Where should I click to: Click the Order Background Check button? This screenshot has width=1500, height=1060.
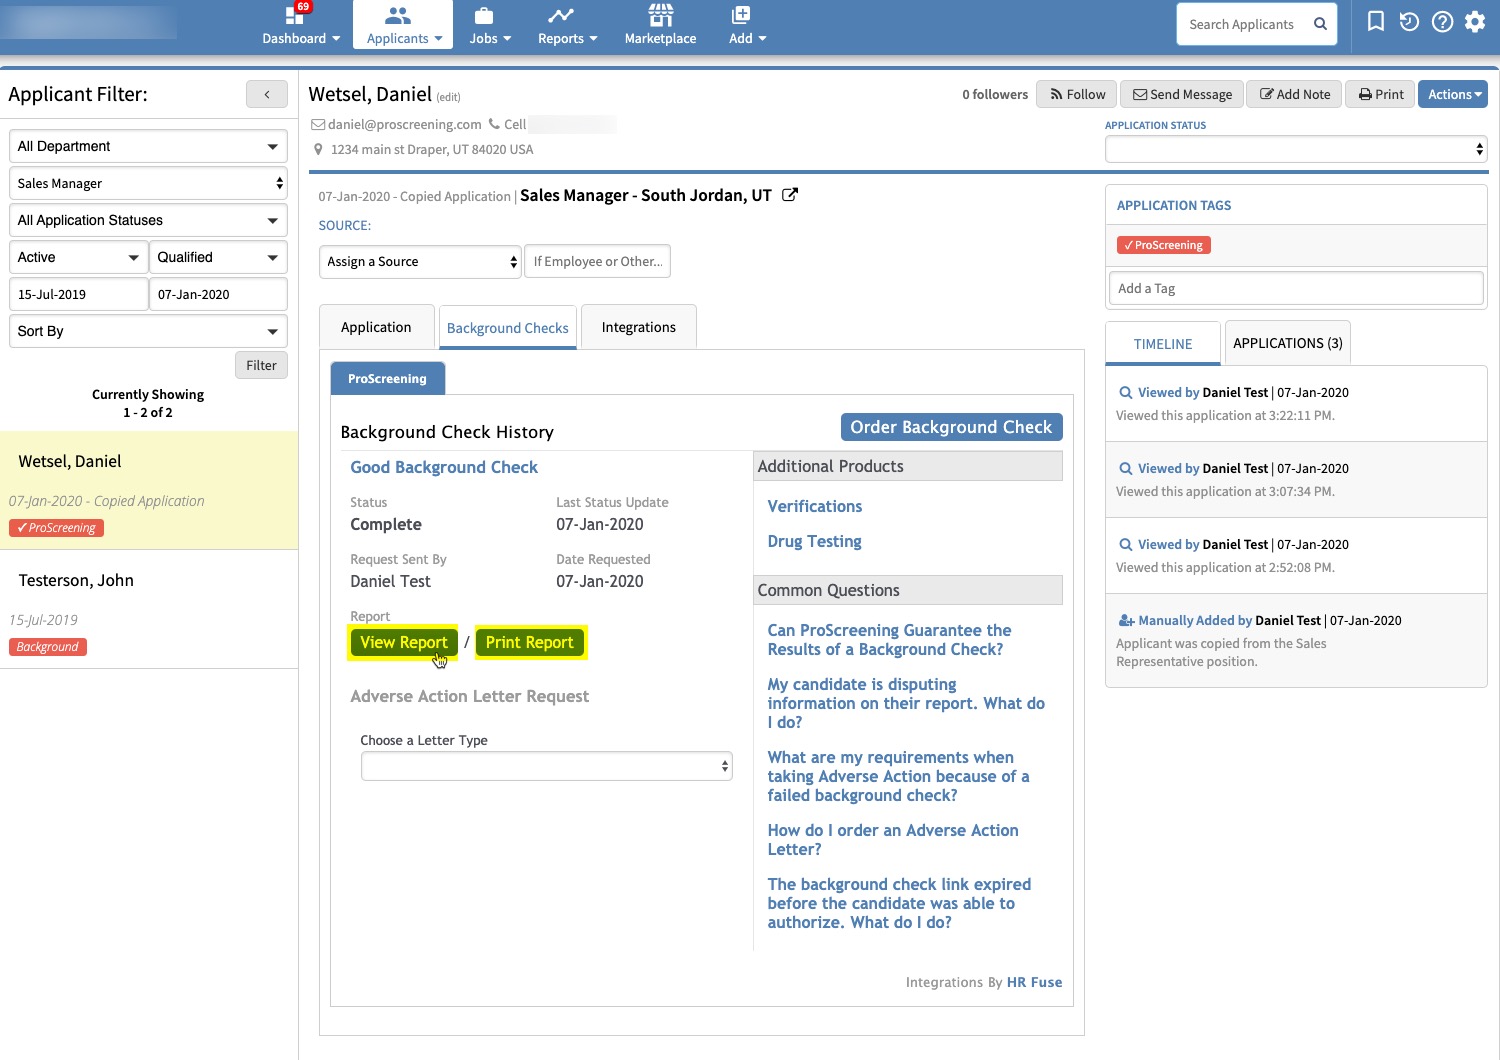[951, 427]
